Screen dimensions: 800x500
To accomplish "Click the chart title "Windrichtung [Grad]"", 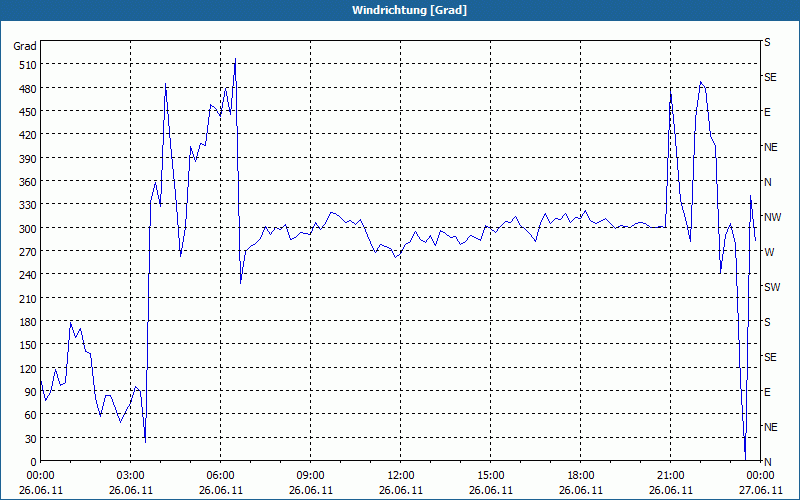I will [409, 10].
